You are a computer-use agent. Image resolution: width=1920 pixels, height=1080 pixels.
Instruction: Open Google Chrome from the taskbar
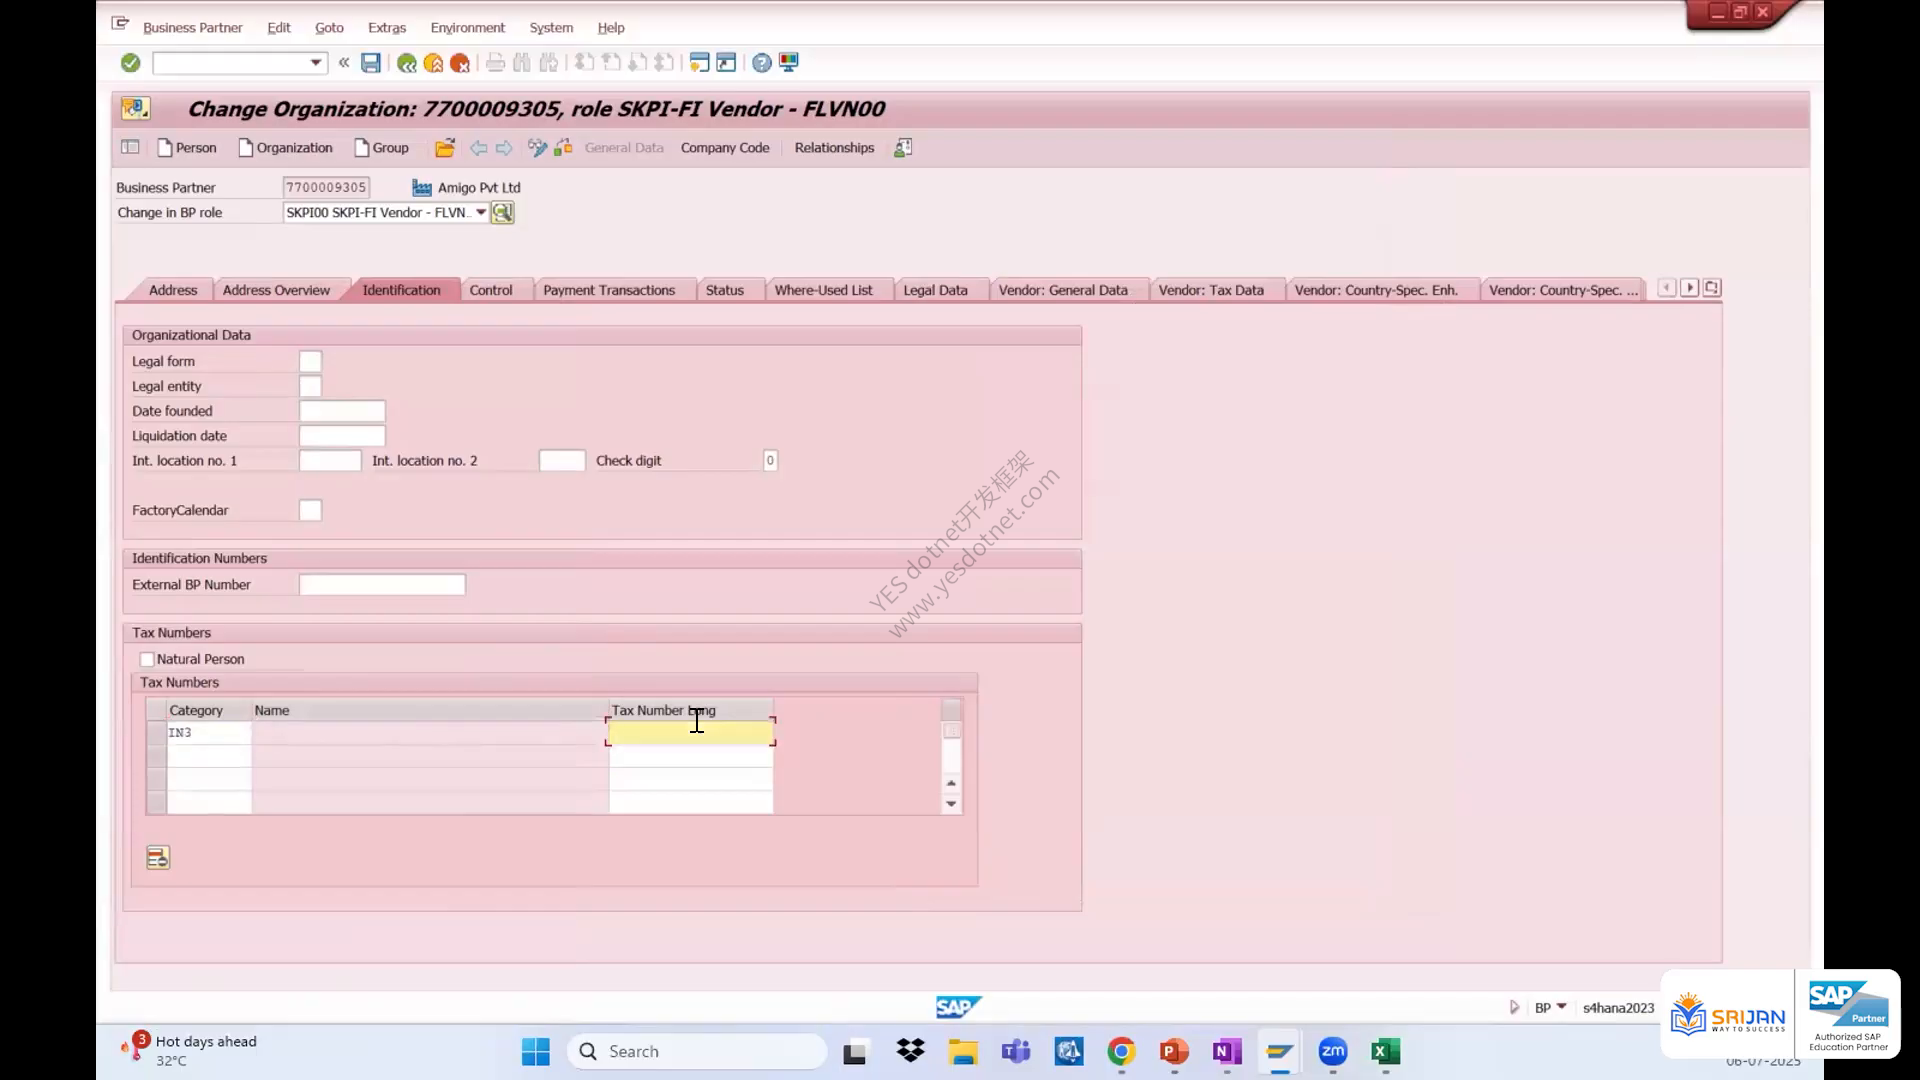[1121, 1052]
